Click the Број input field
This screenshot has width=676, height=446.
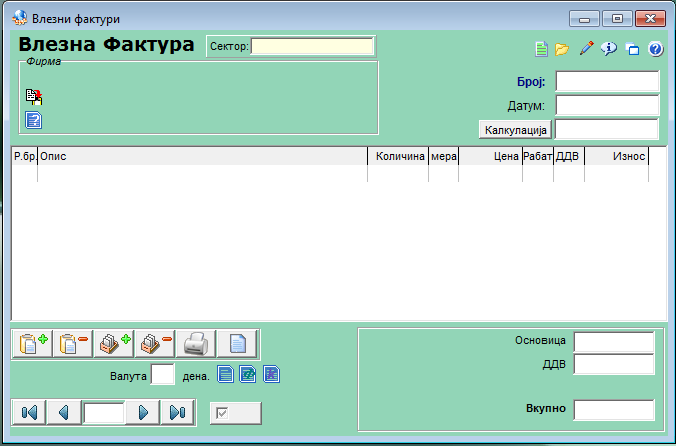[607, 81]
